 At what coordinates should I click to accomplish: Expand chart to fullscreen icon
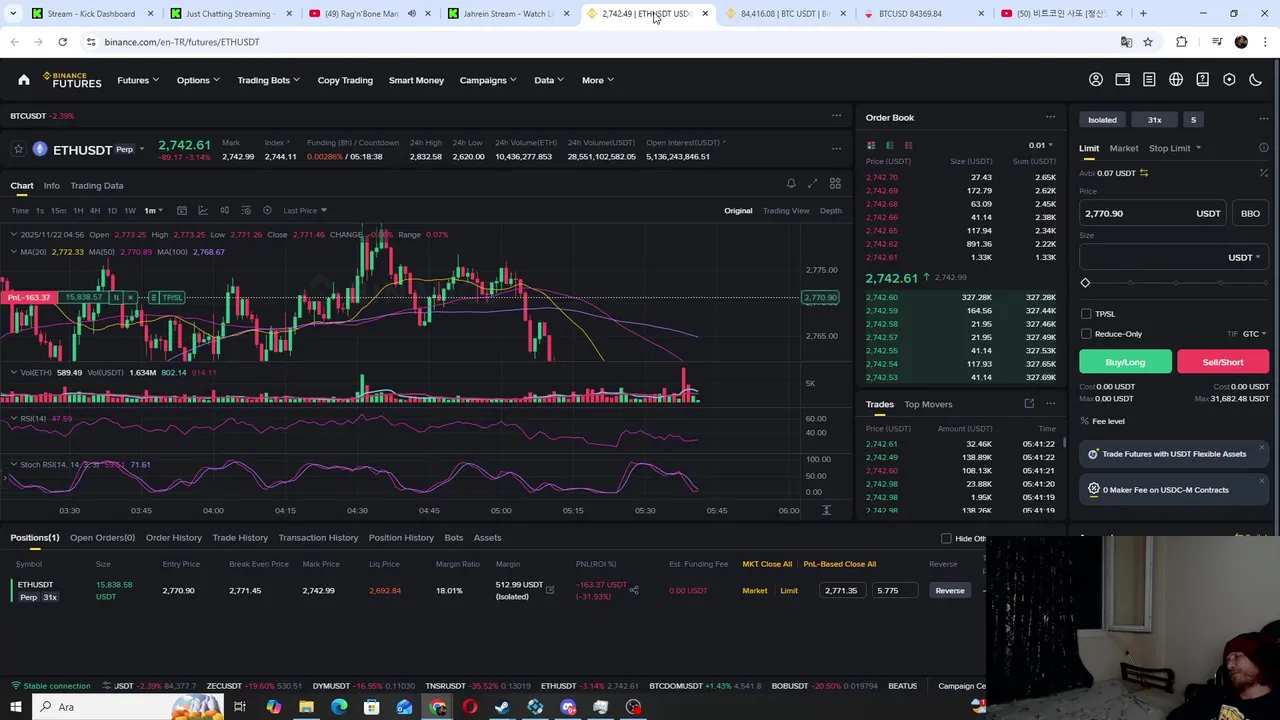tap(812, 184)
